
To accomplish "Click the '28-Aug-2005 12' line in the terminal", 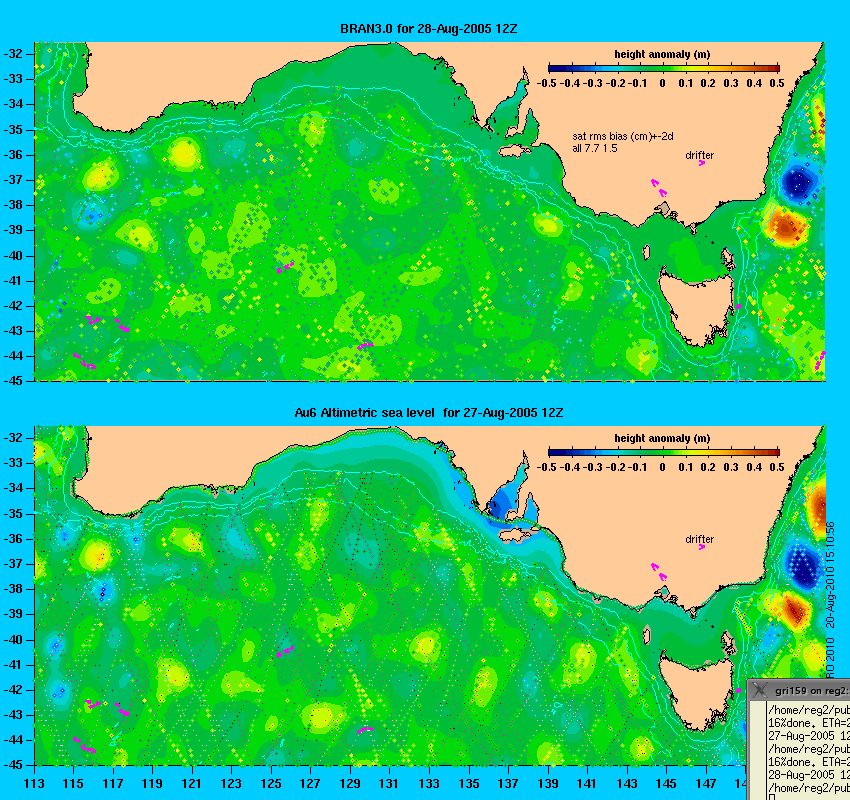I will 809,775.
